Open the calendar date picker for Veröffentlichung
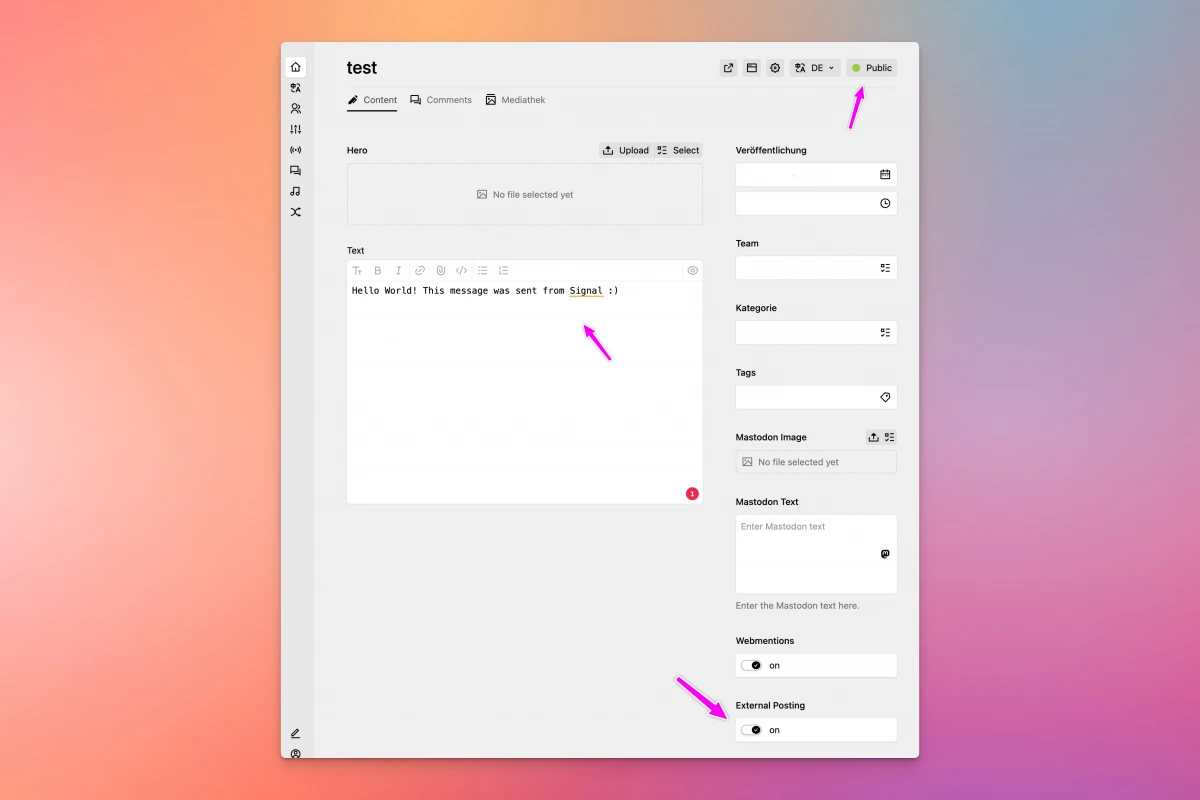The image size is (1200, 800). coord(885,174)
